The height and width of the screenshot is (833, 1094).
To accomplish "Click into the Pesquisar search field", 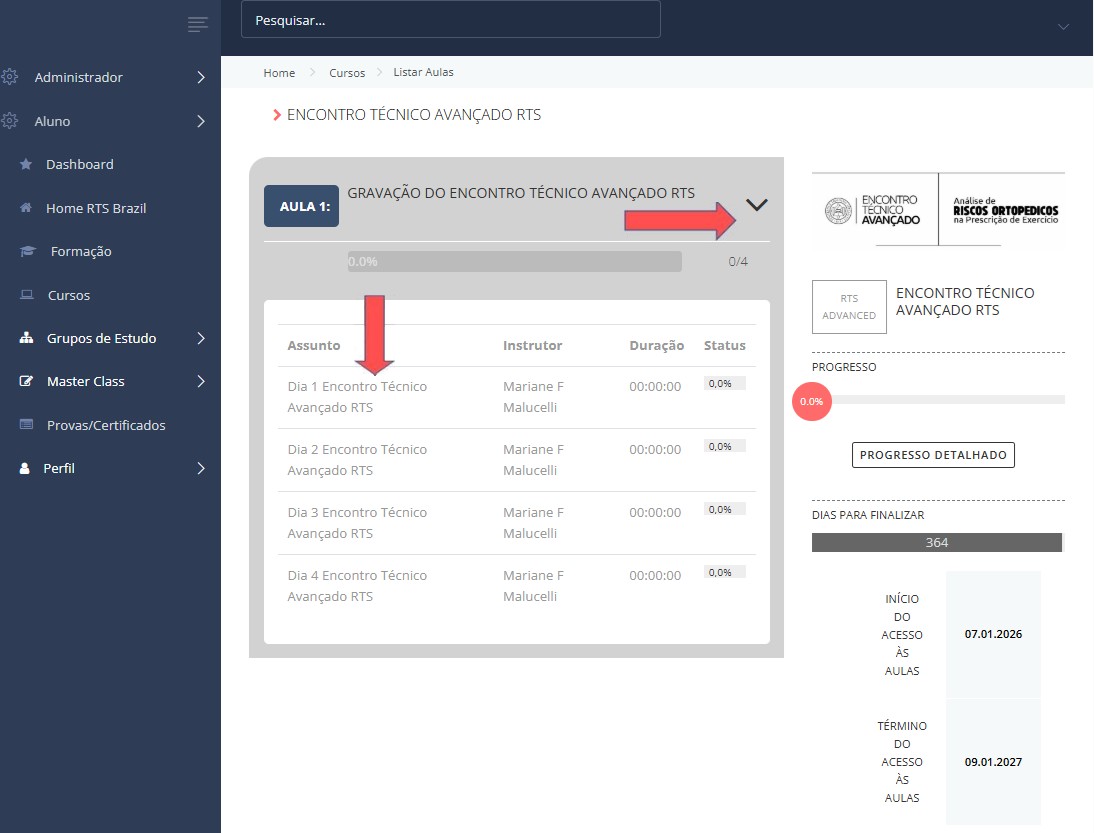I will (x=450, y=20).
